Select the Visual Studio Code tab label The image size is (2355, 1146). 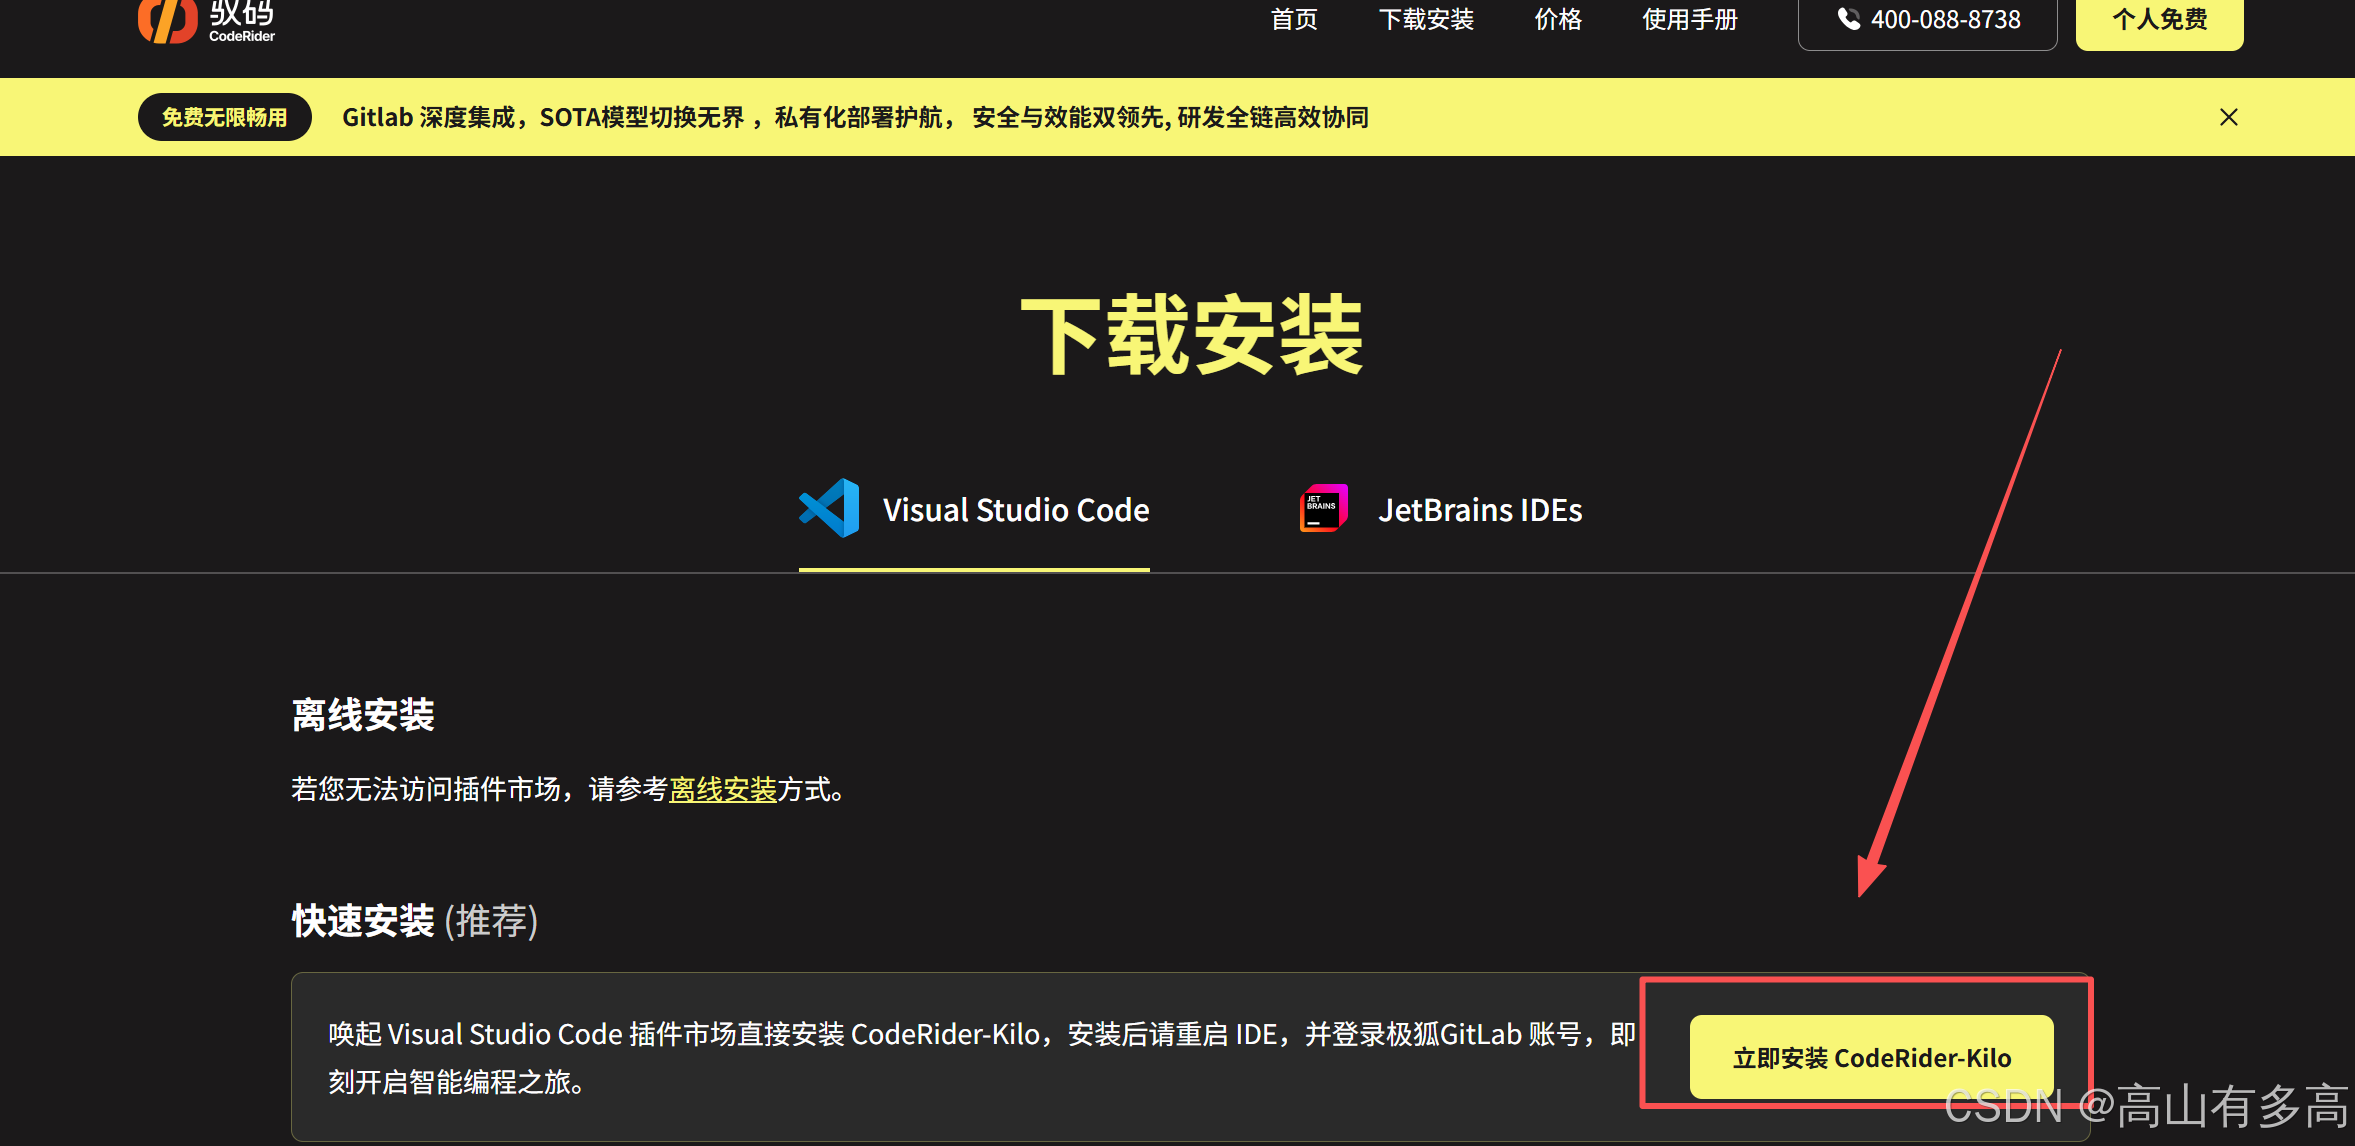(x=1015, y=510)
